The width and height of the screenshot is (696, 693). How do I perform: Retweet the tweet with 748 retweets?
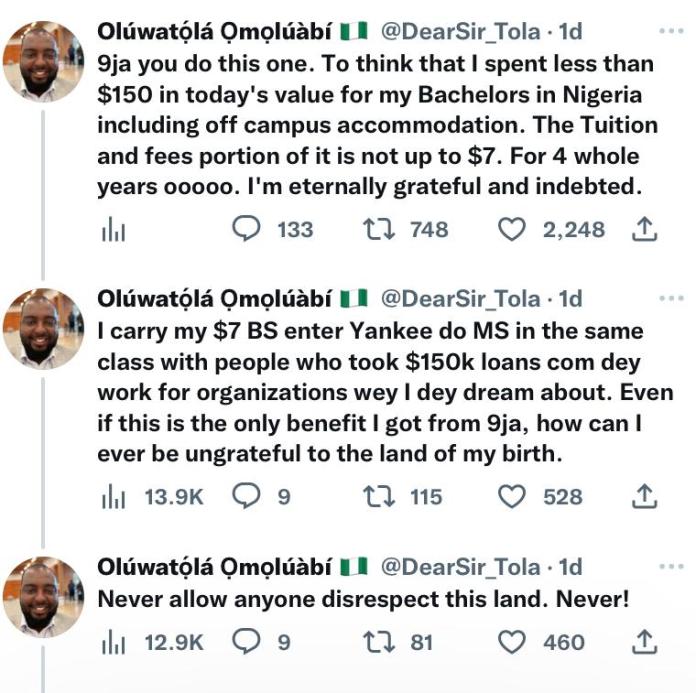coord(379,230)
